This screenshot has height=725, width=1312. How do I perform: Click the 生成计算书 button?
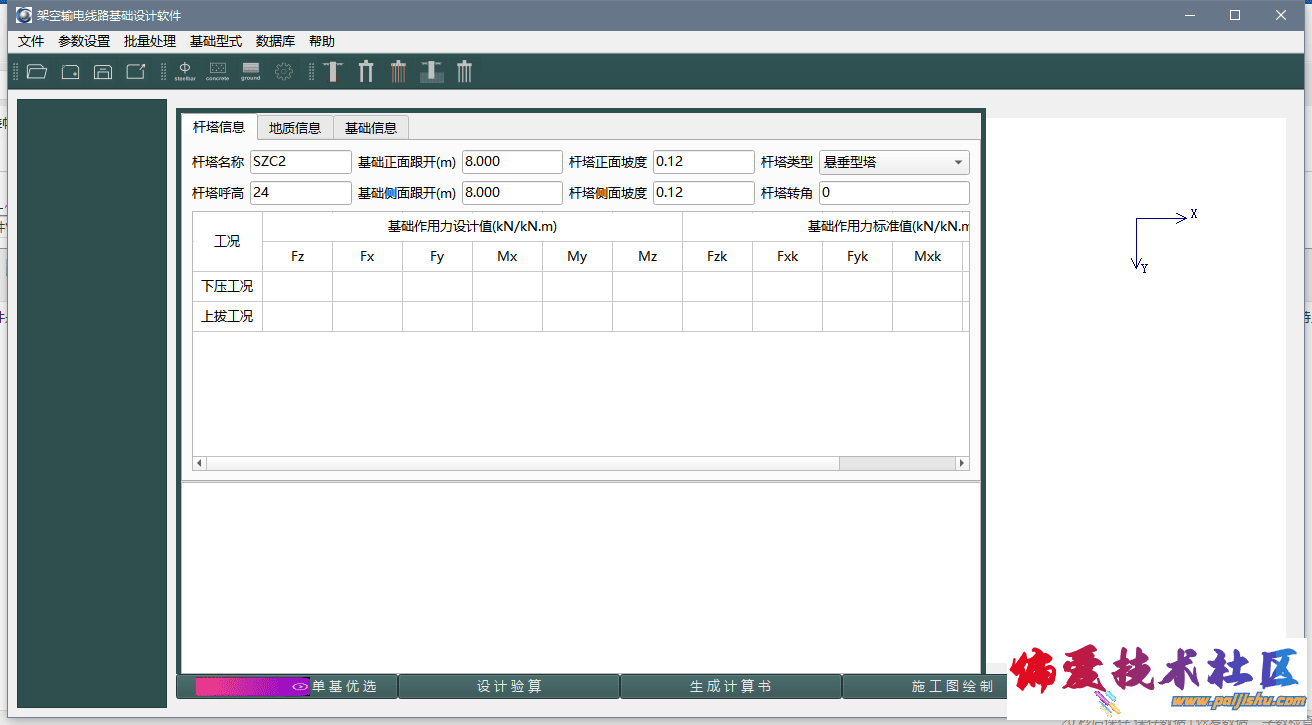pyautogui.click(x=731, y=687)
